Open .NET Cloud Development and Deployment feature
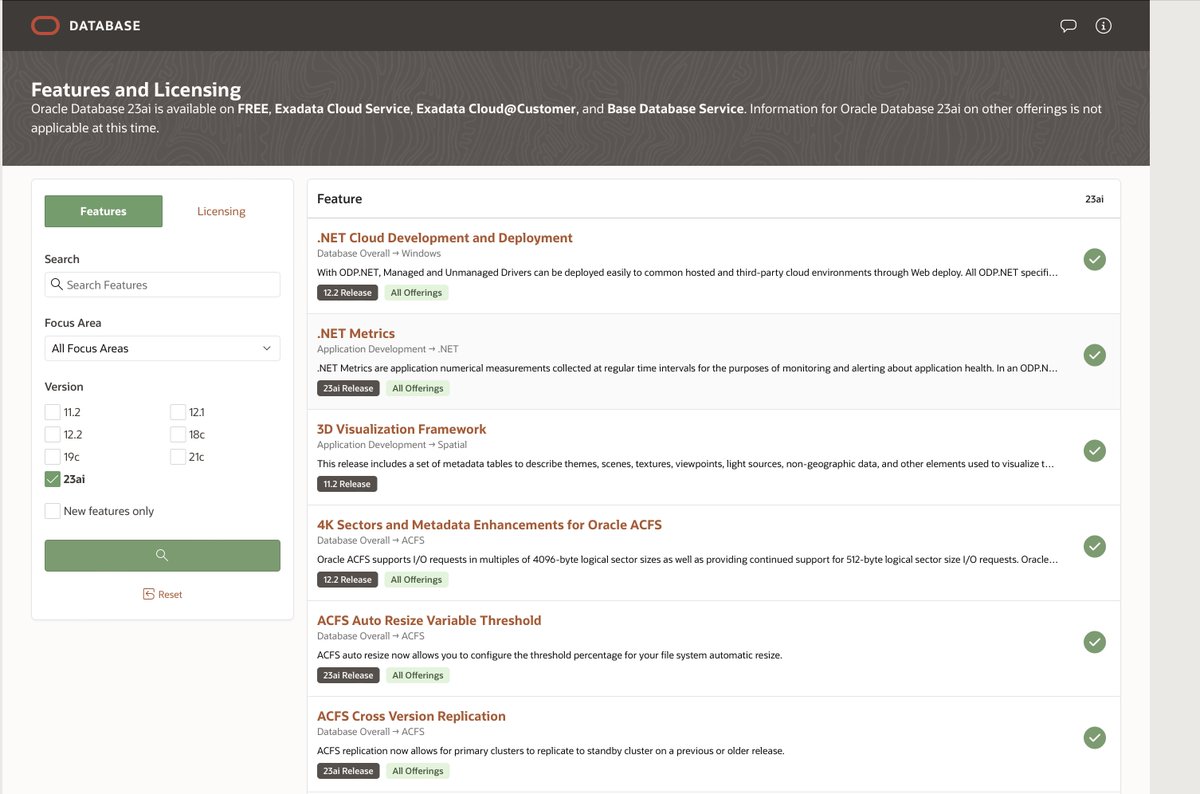 pyautogui.click(x=445, y=238)
